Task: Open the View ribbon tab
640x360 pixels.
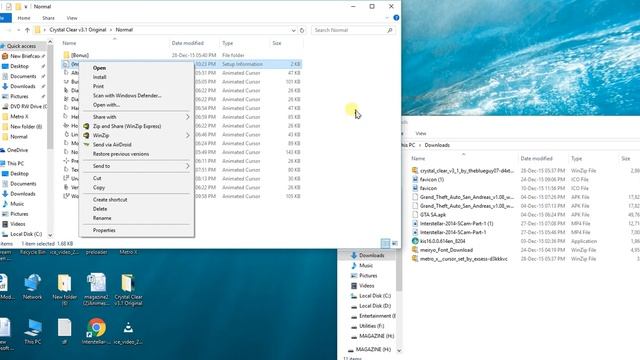Action: click(72, 18)
